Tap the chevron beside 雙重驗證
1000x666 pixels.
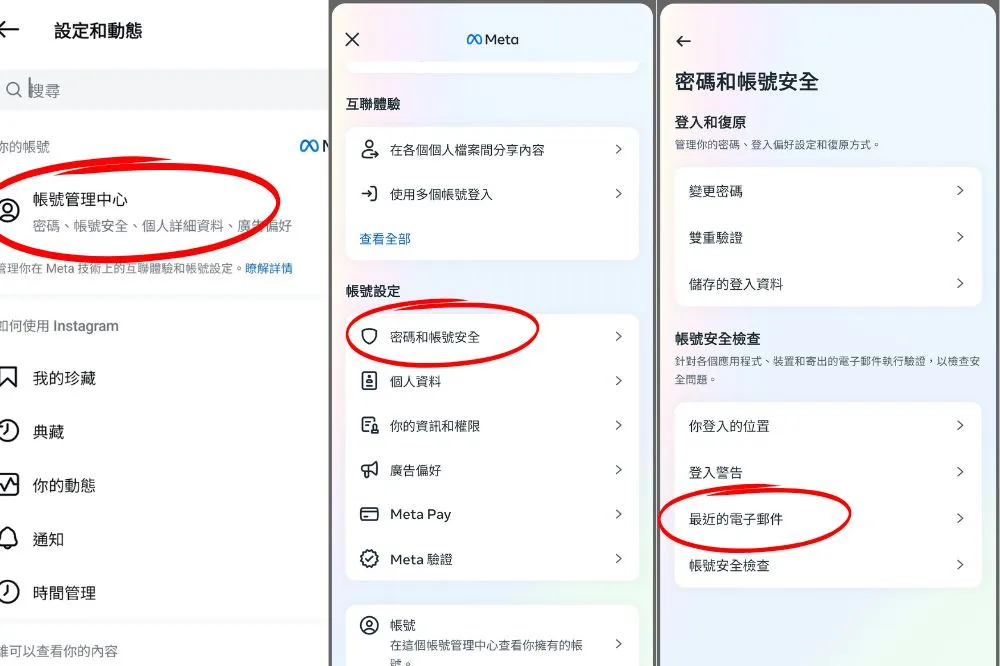(960, 237)
